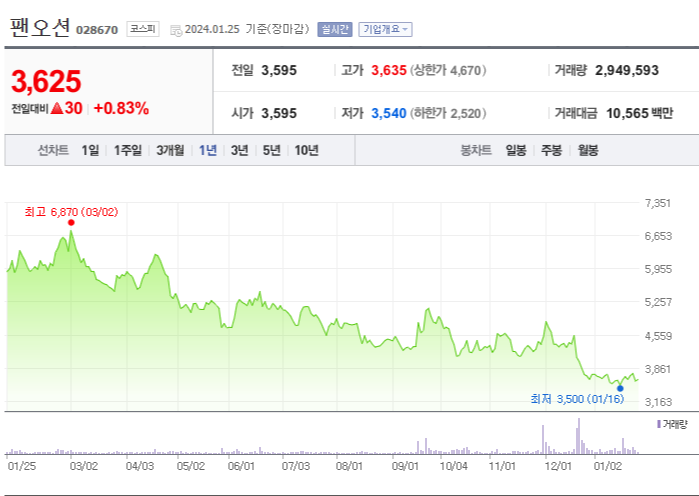This screenshot has width=699, height=496.
Task: Switch to 월봉 candle chart
Action: tap(588, 150)
